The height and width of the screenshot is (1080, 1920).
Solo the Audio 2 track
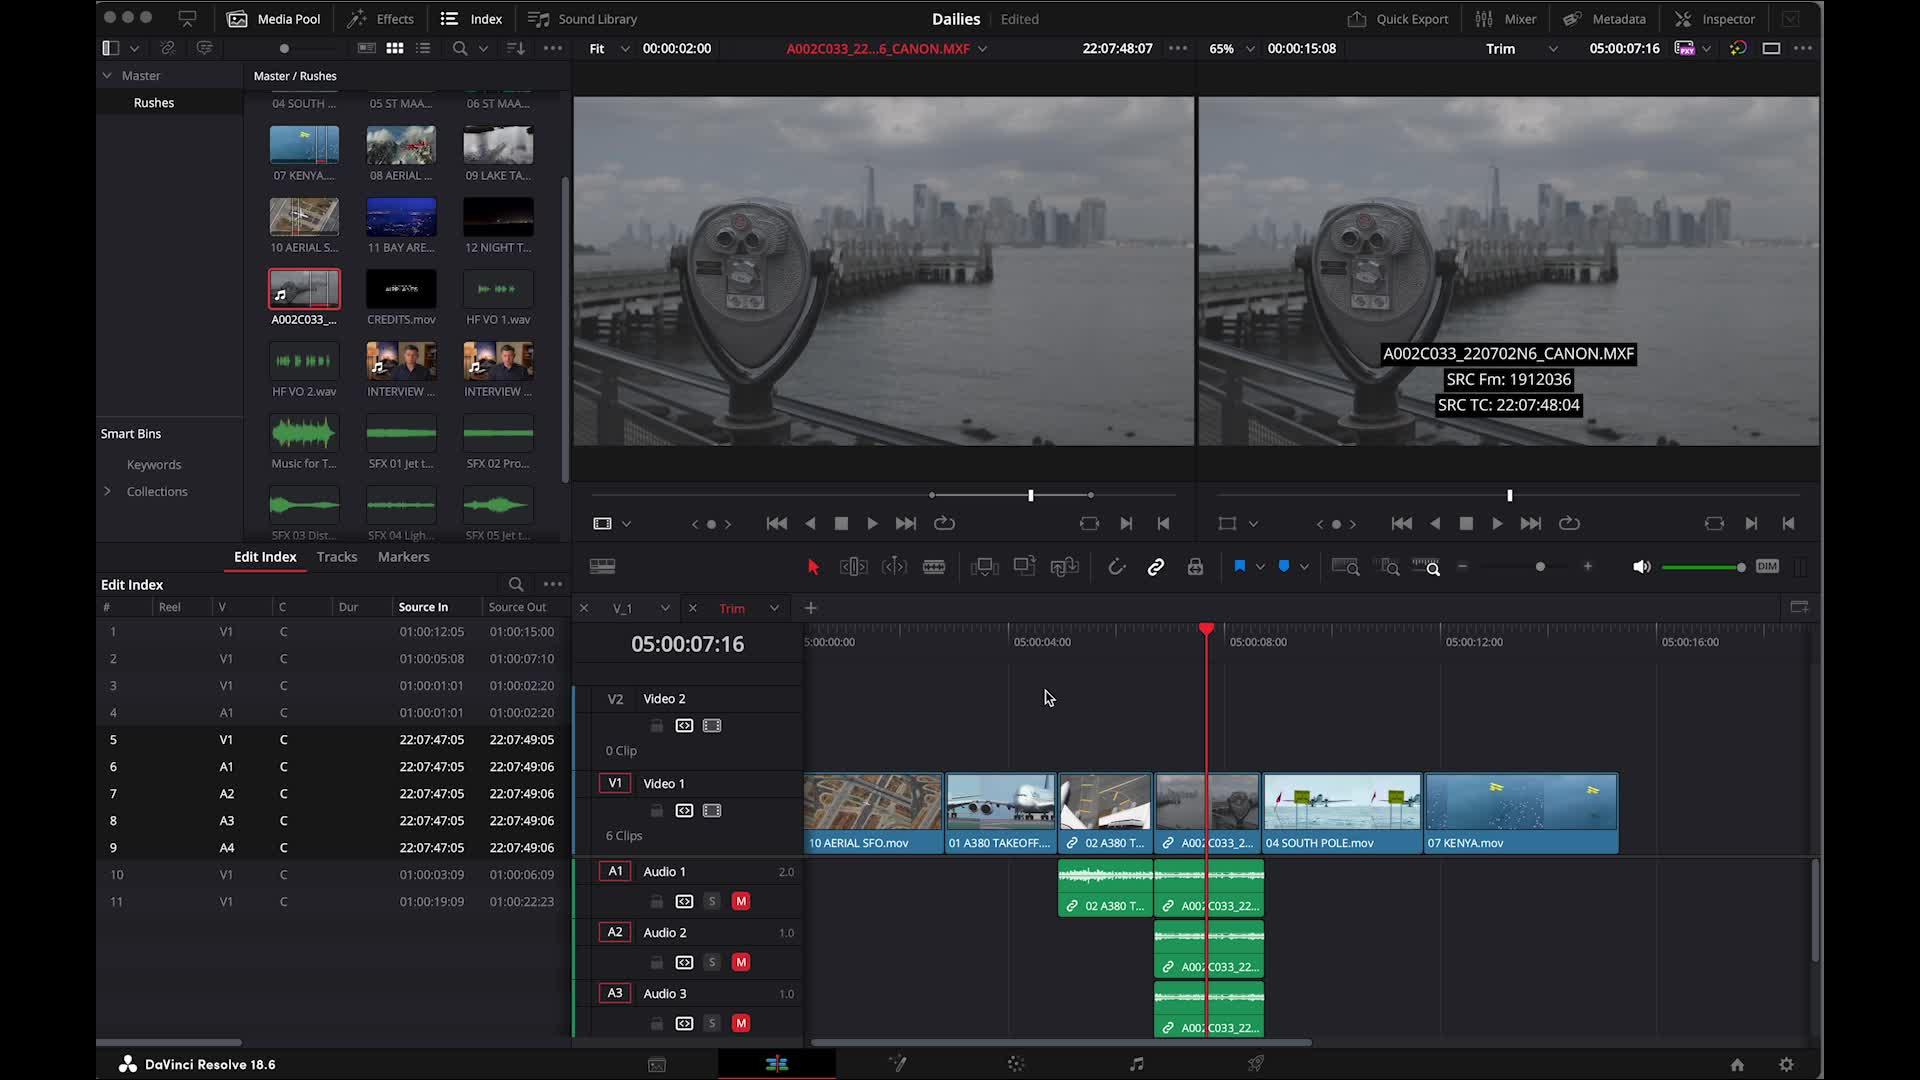(x=712, y=962)
